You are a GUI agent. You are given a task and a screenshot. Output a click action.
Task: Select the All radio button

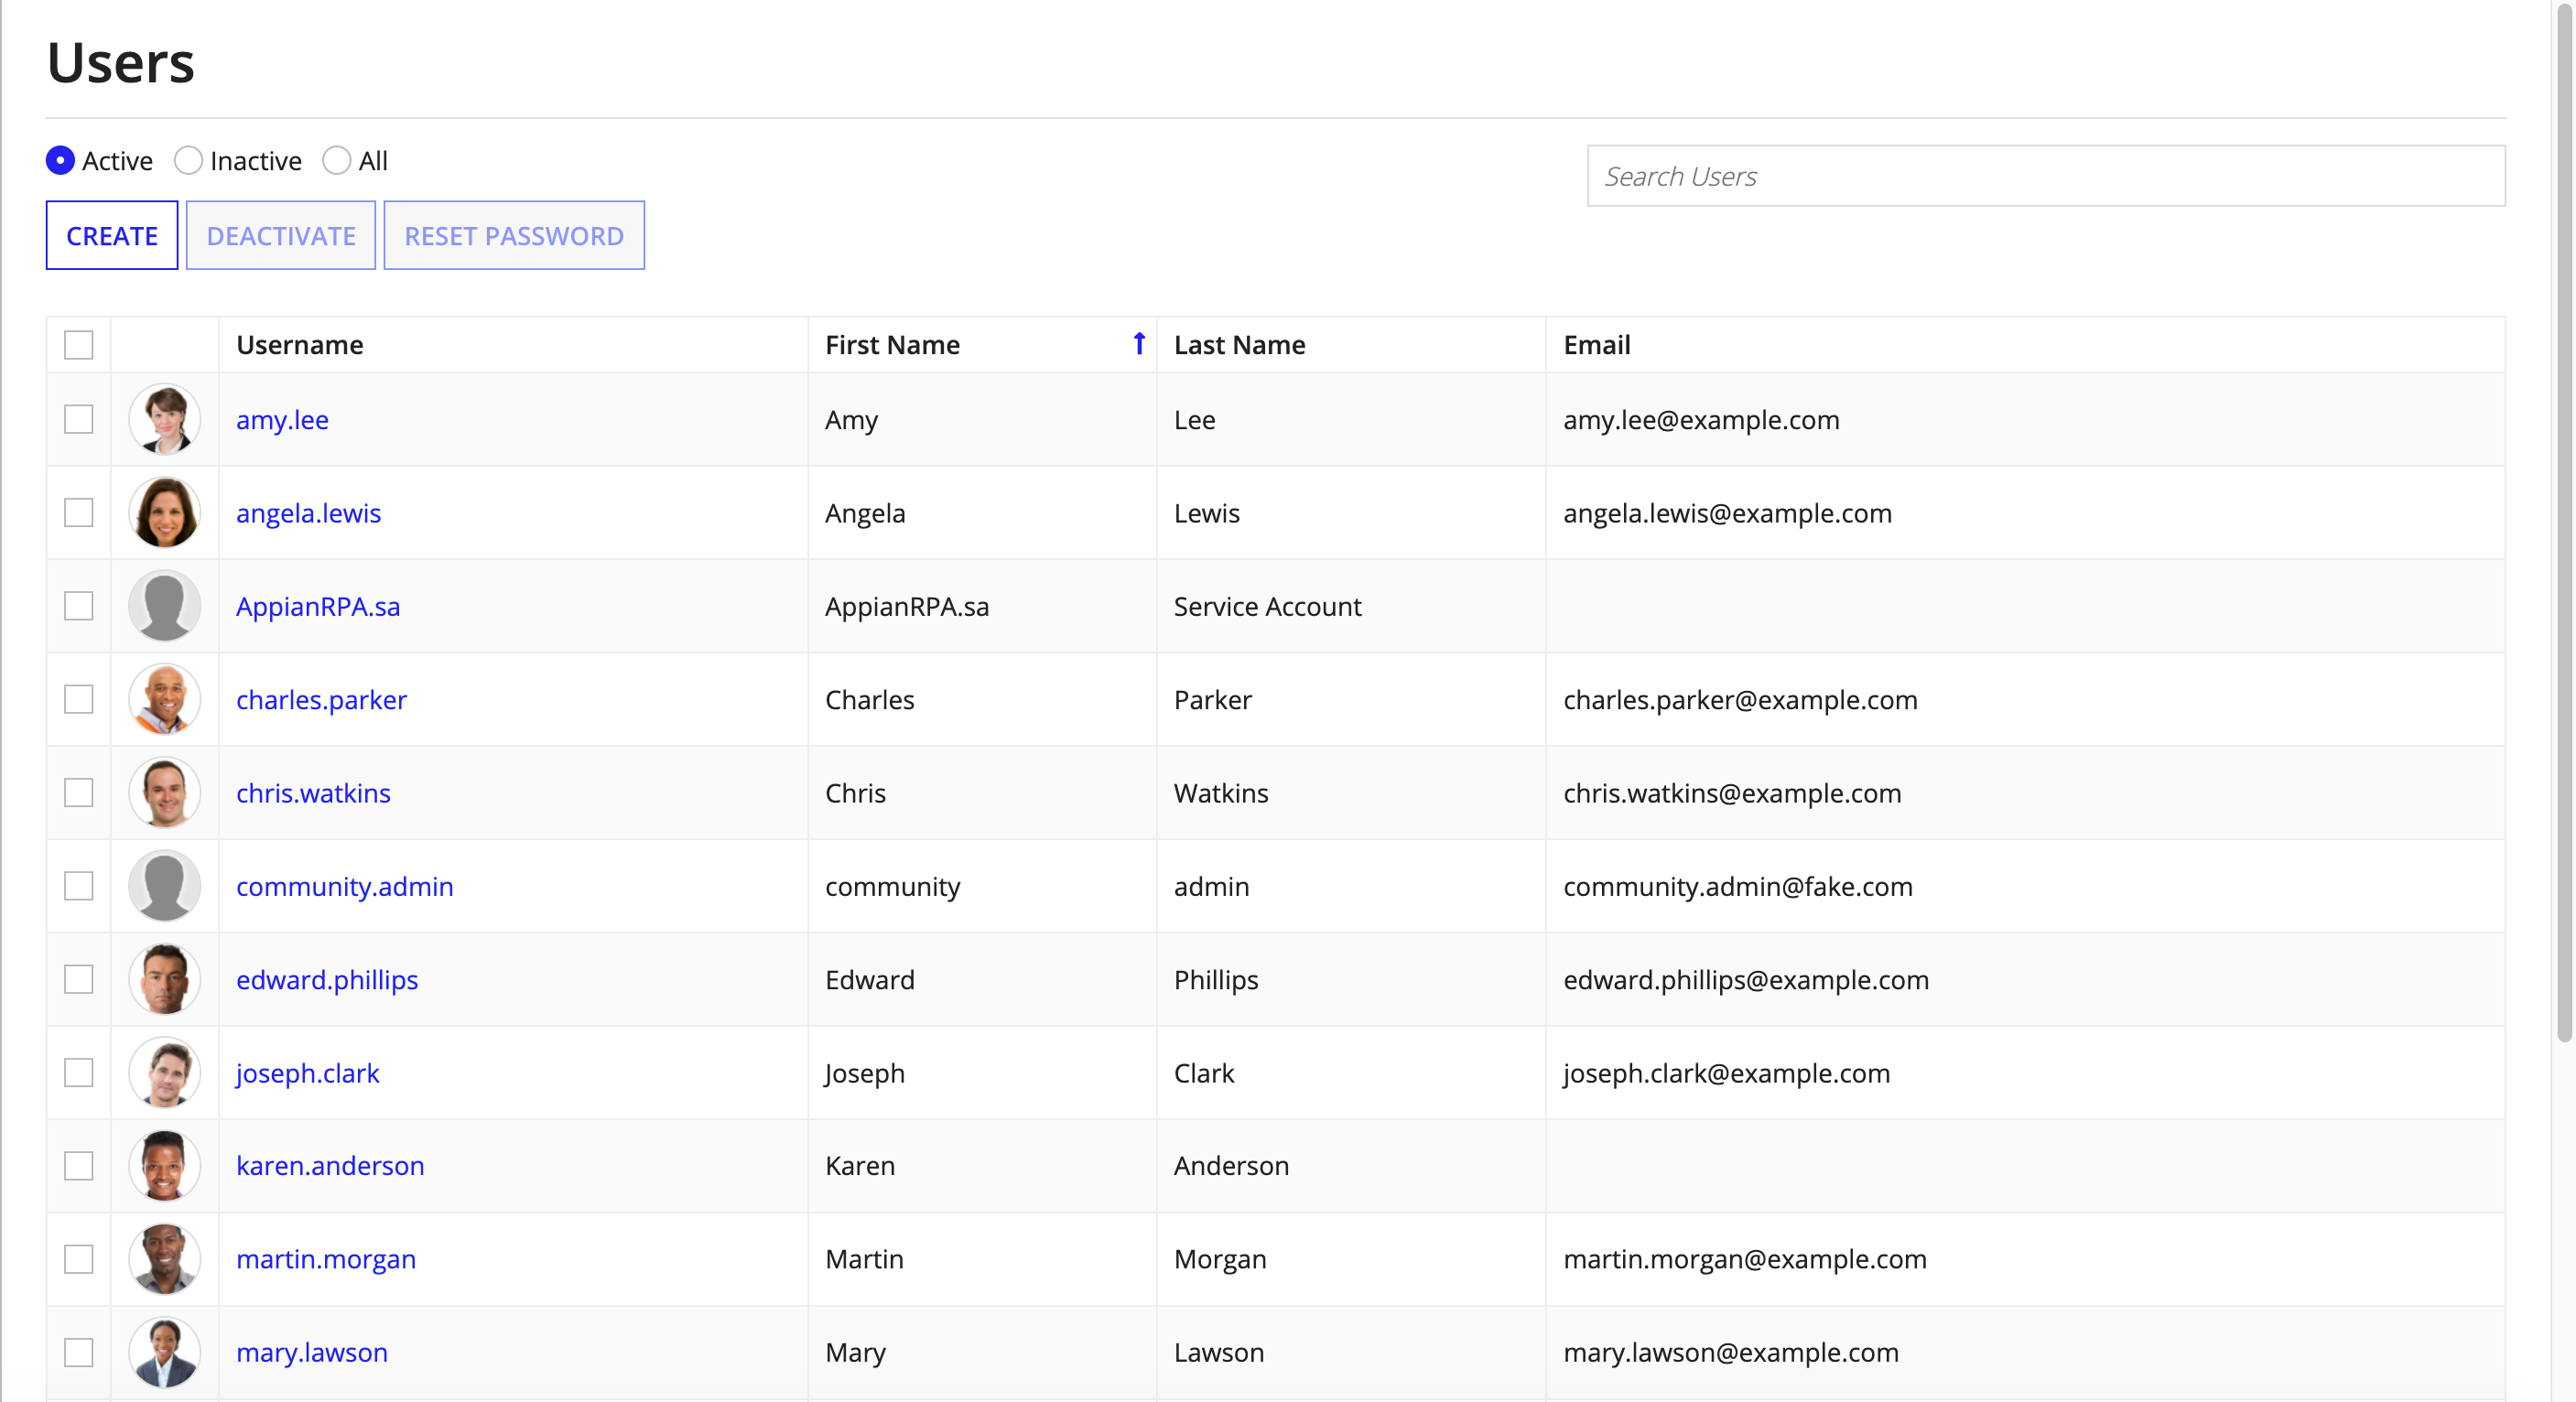339,160
